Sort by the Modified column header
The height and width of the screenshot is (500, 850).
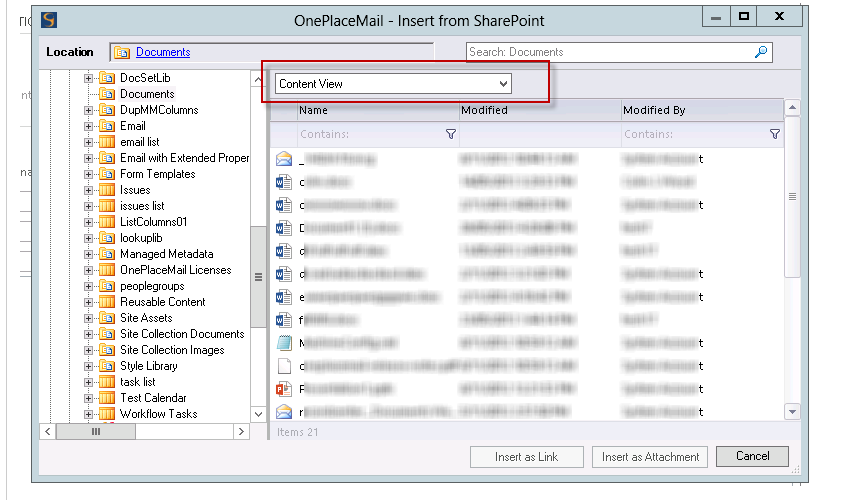click(540, 110)
